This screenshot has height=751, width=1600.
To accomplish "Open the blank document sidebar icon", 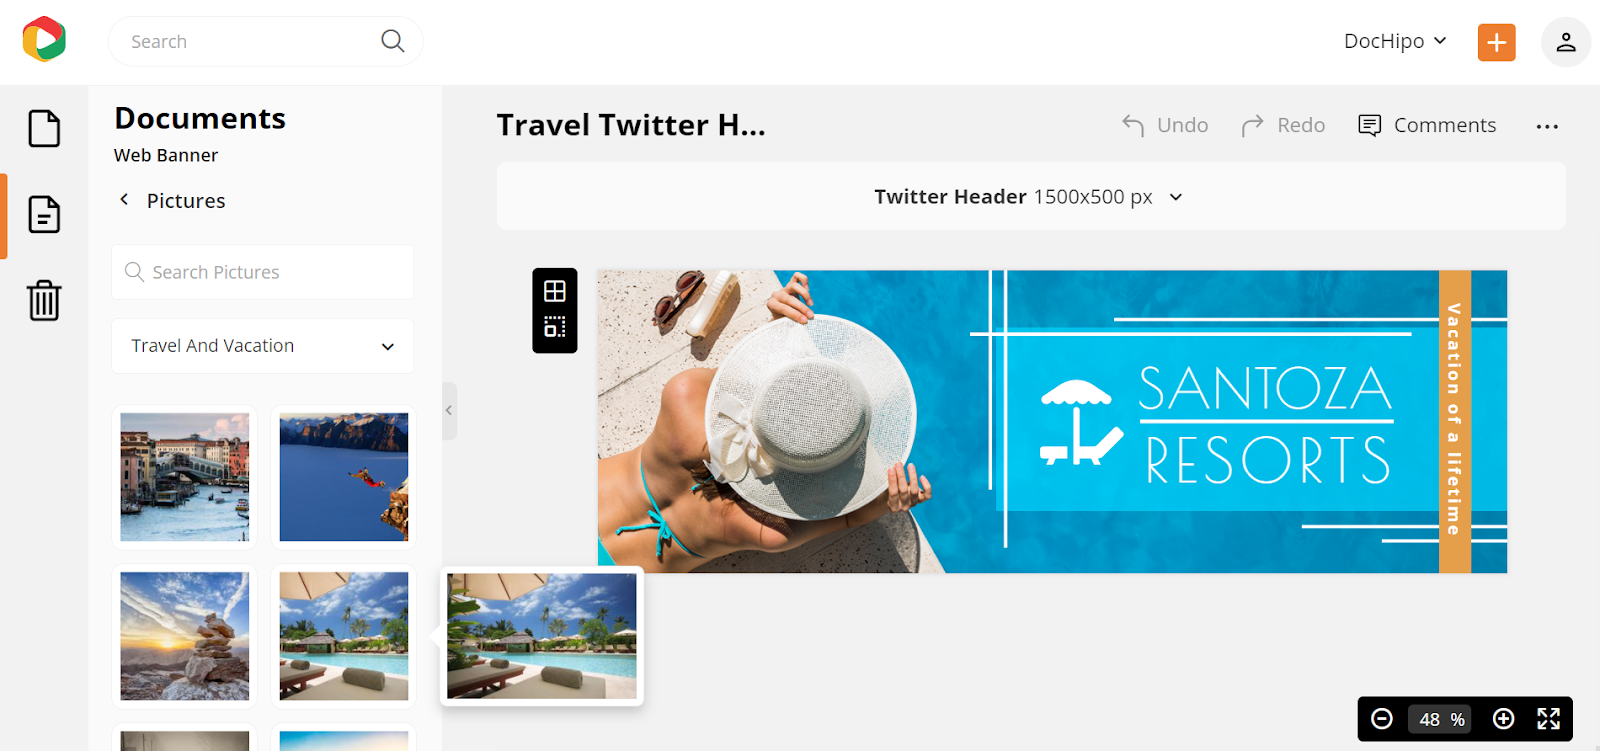I will tap(44, 128).
